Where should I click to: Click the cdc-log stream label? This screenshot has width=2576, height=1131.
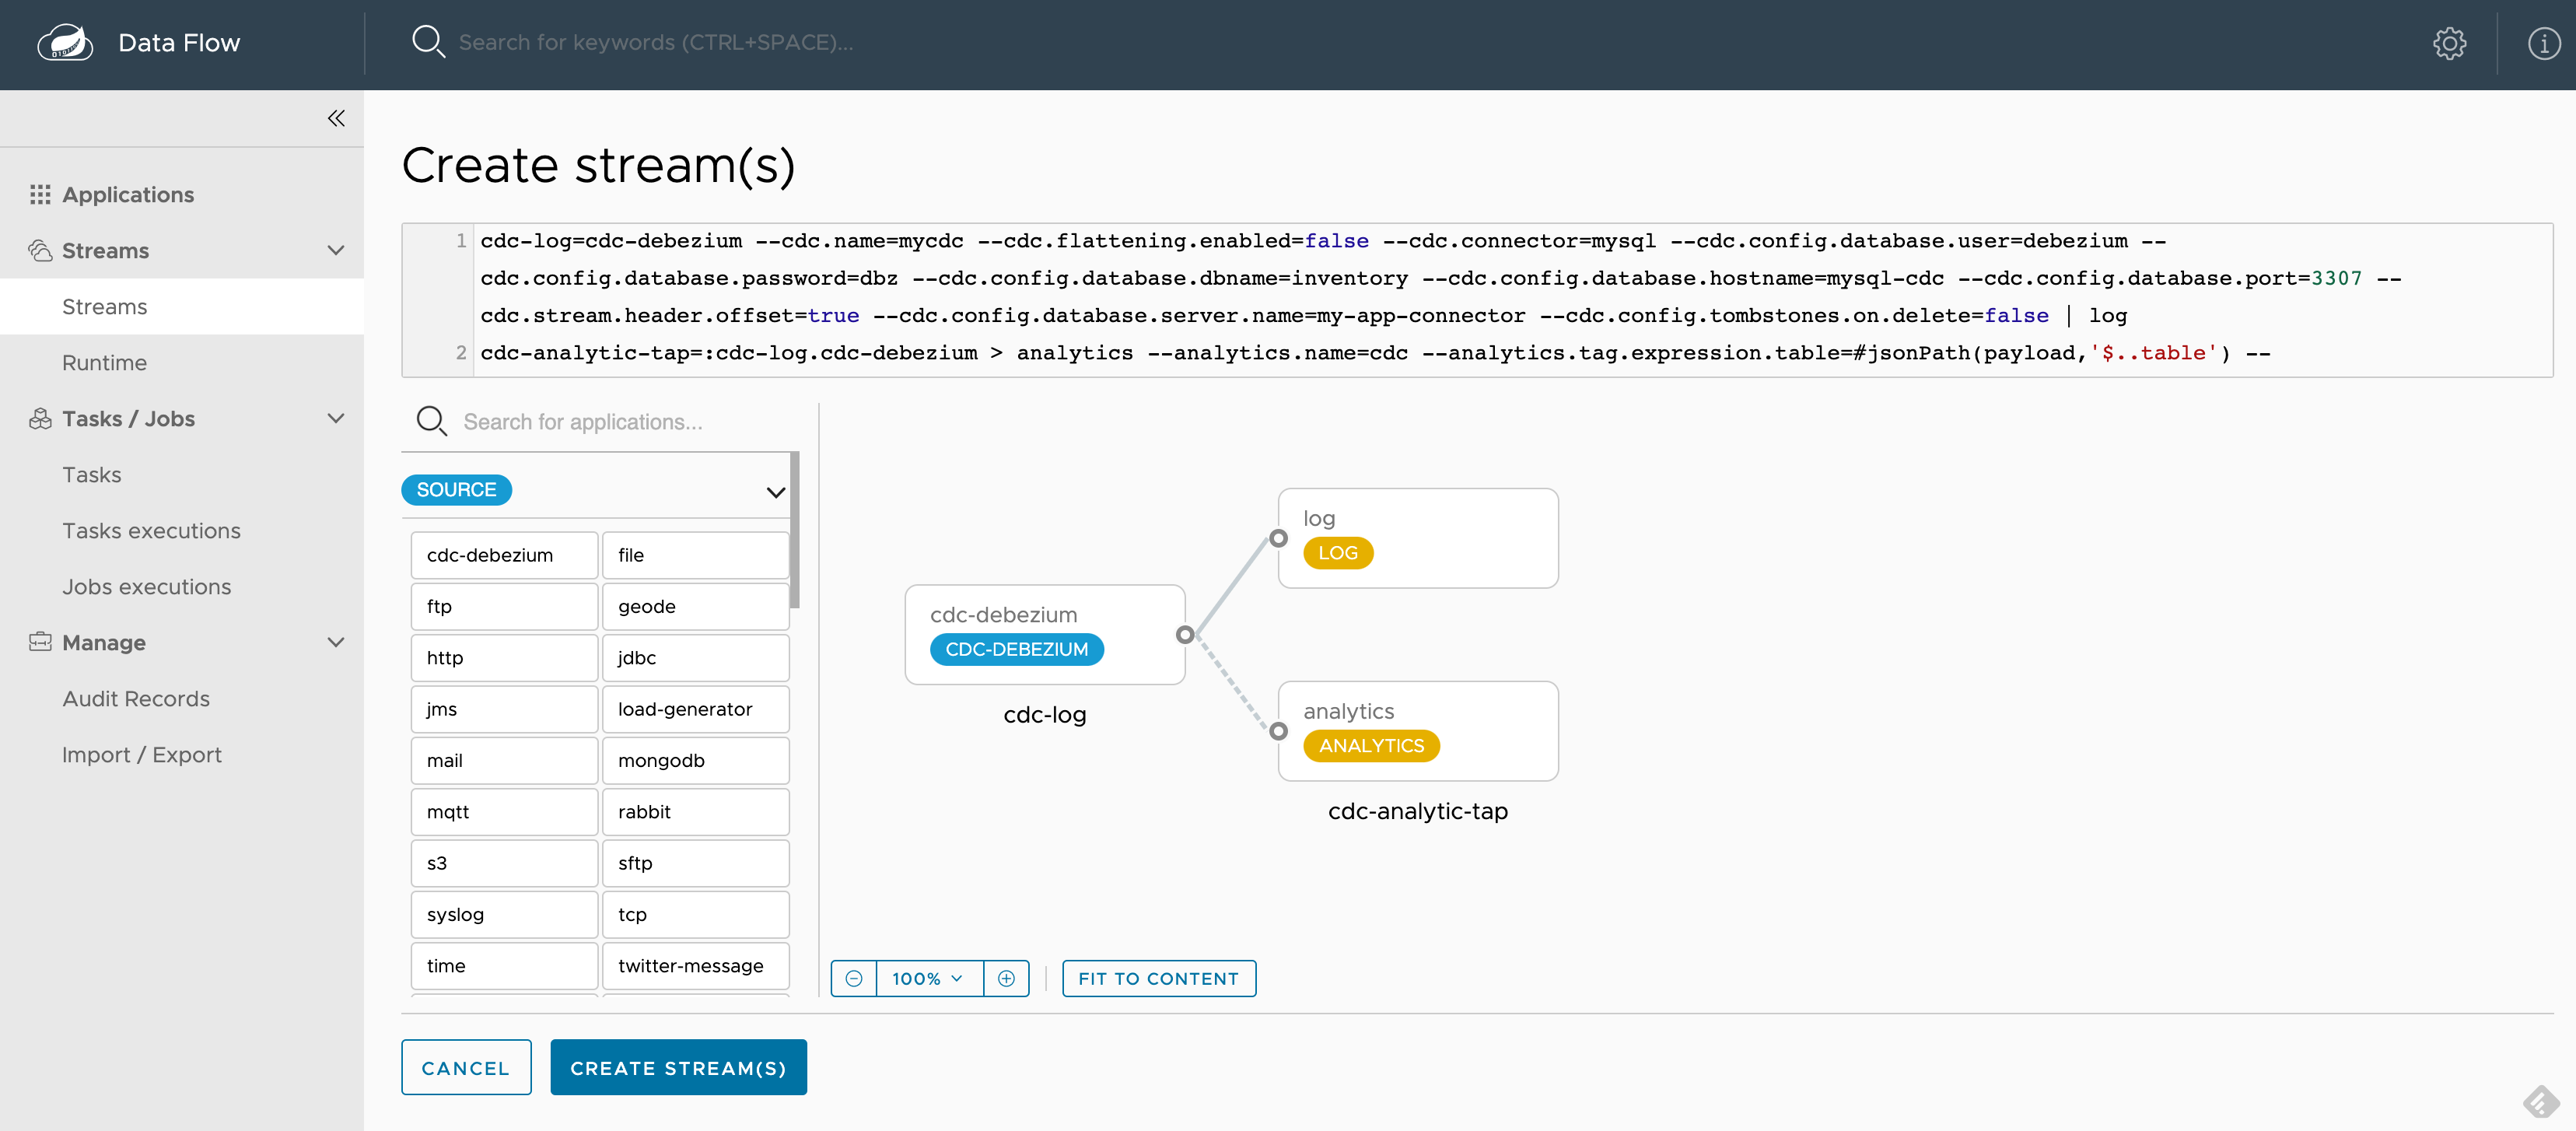[x=1045, y=715]
